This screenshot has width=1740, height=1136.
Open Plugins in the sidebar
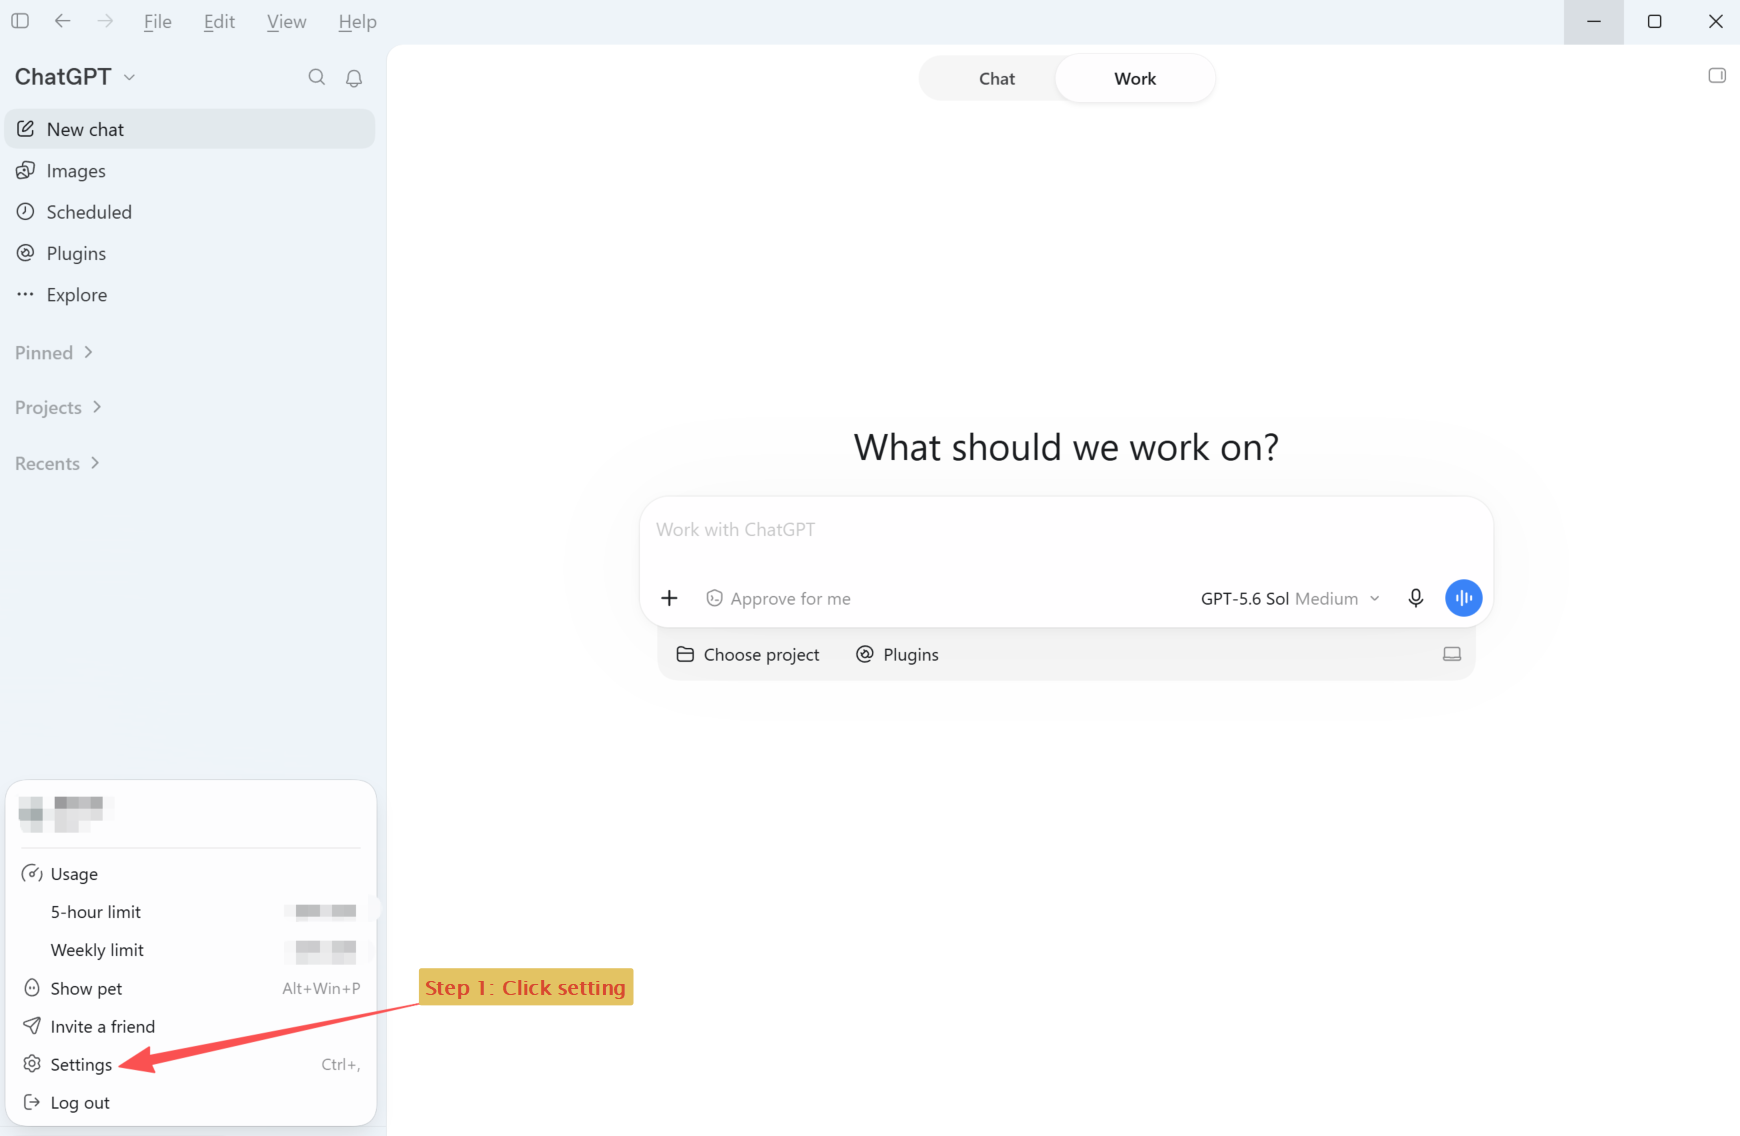coord(190,253)
